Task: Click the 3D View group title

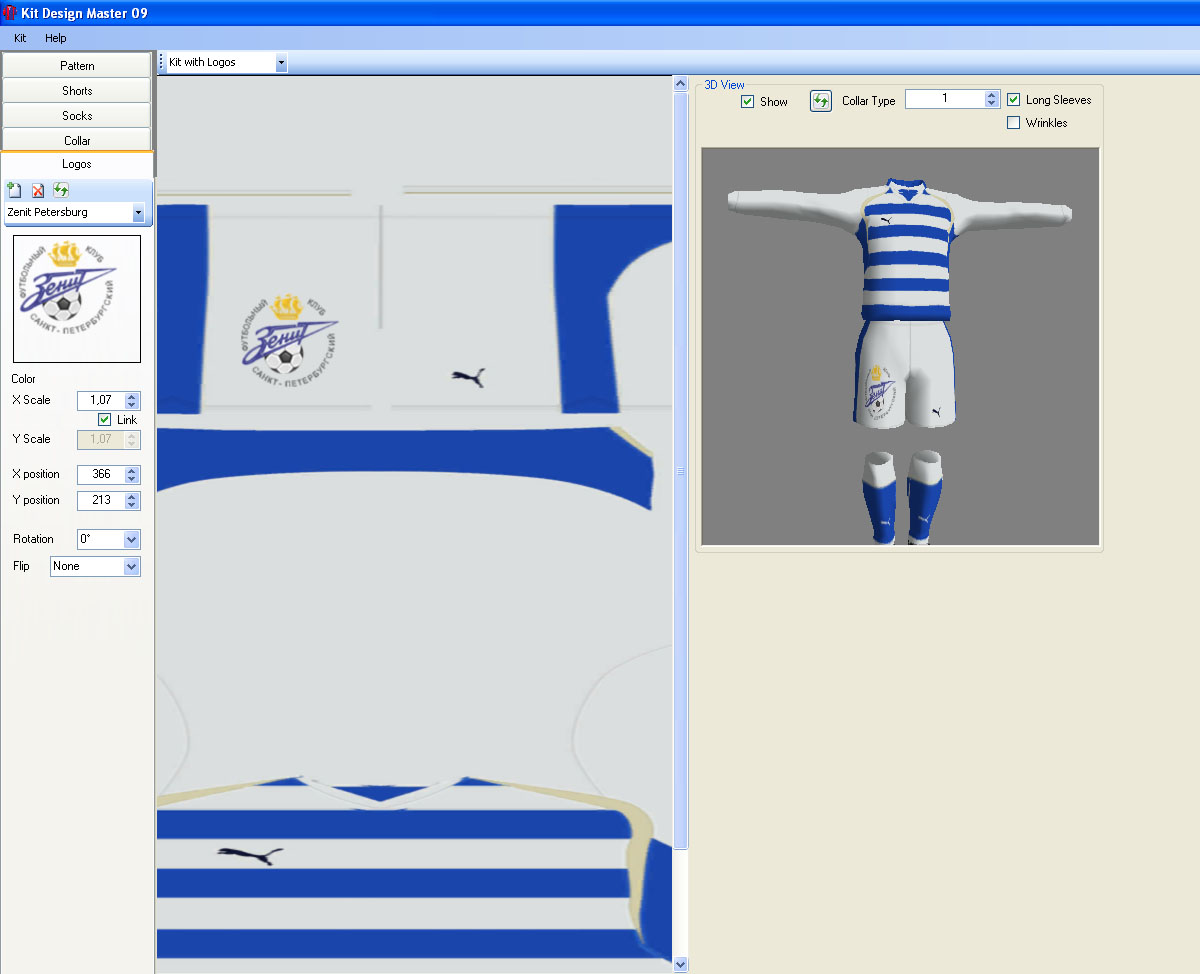Action: pyautogui.click(x=725, y=85)
